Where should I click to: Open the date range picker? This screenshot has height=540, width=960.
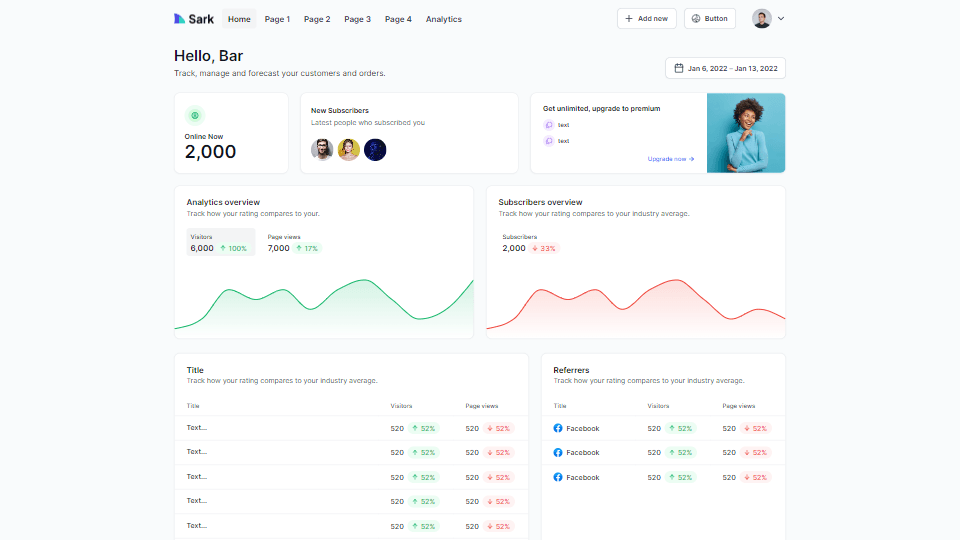725,68
